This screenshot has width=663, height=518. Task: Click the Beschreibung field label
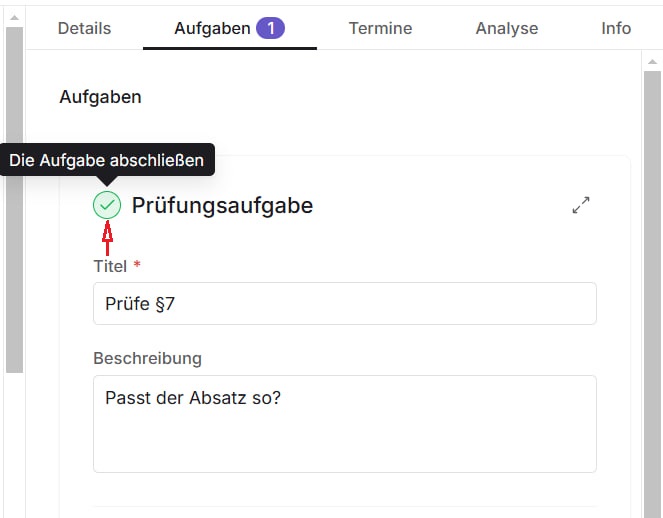147,358
